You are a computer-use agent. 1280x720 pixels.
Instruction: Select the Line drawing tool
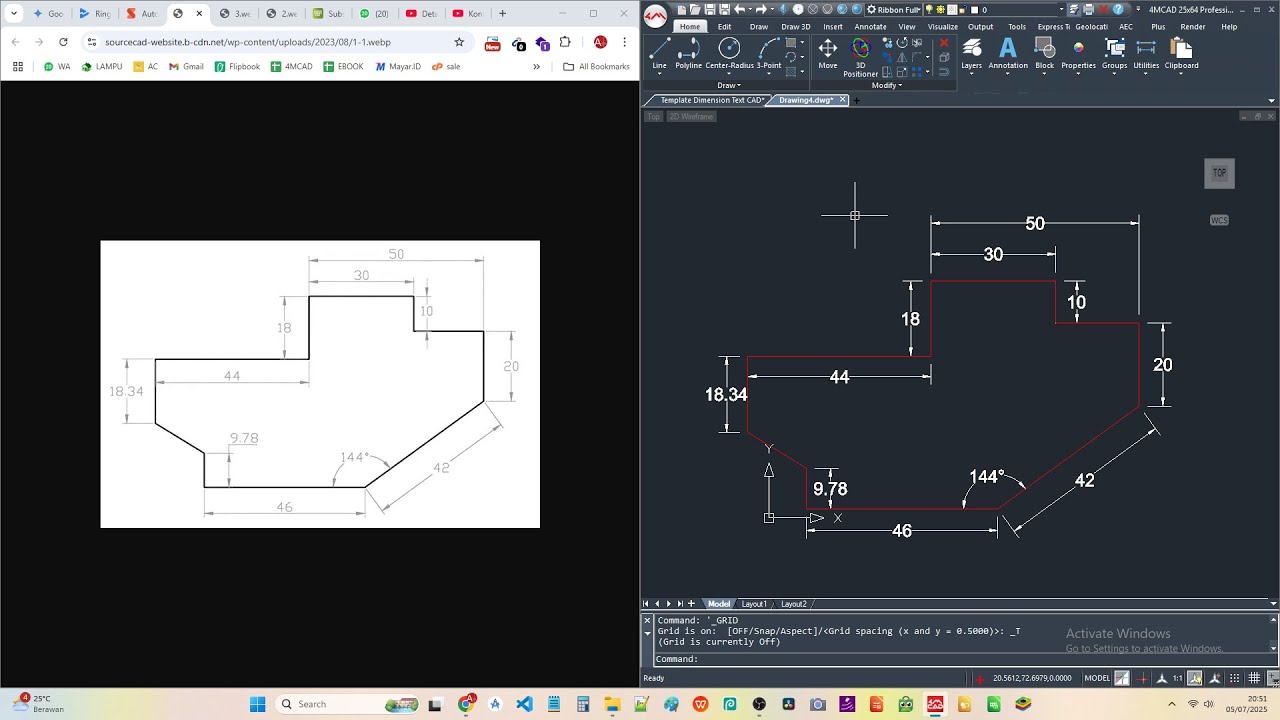[659, 54]
